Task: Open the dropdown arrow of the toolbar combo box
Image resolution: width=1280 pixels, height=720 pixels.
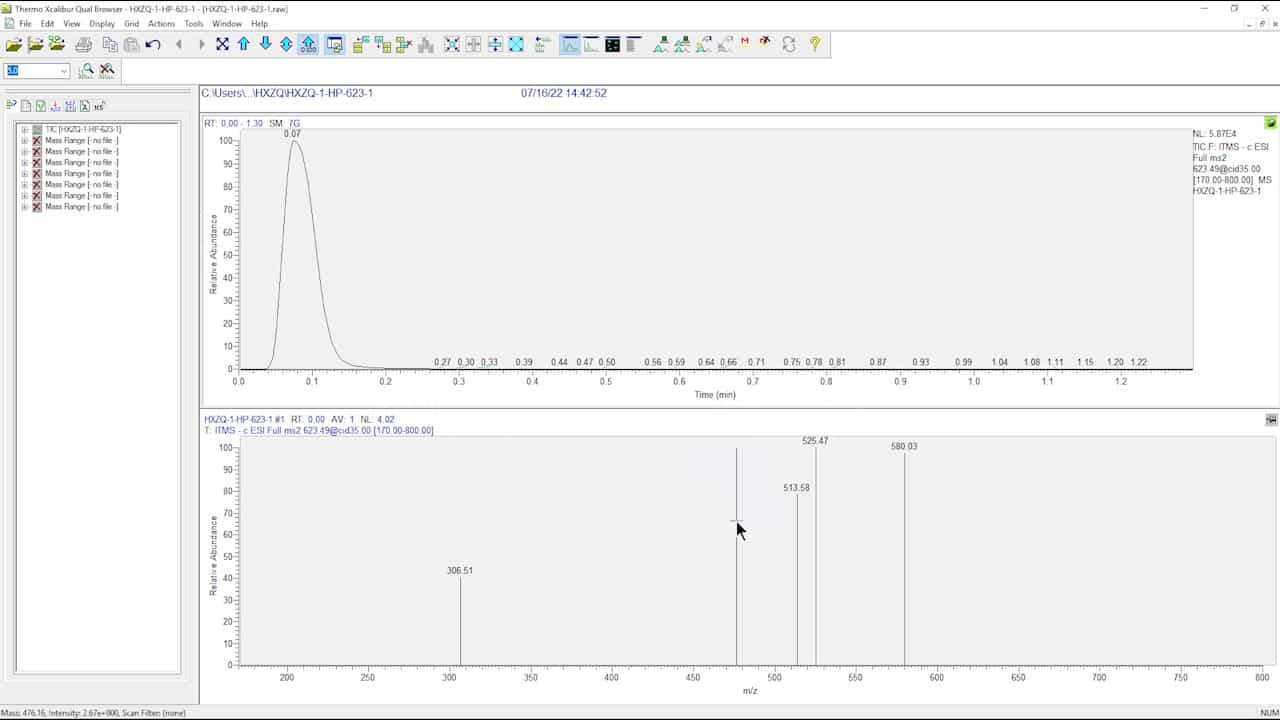Action: pos(64,71)
